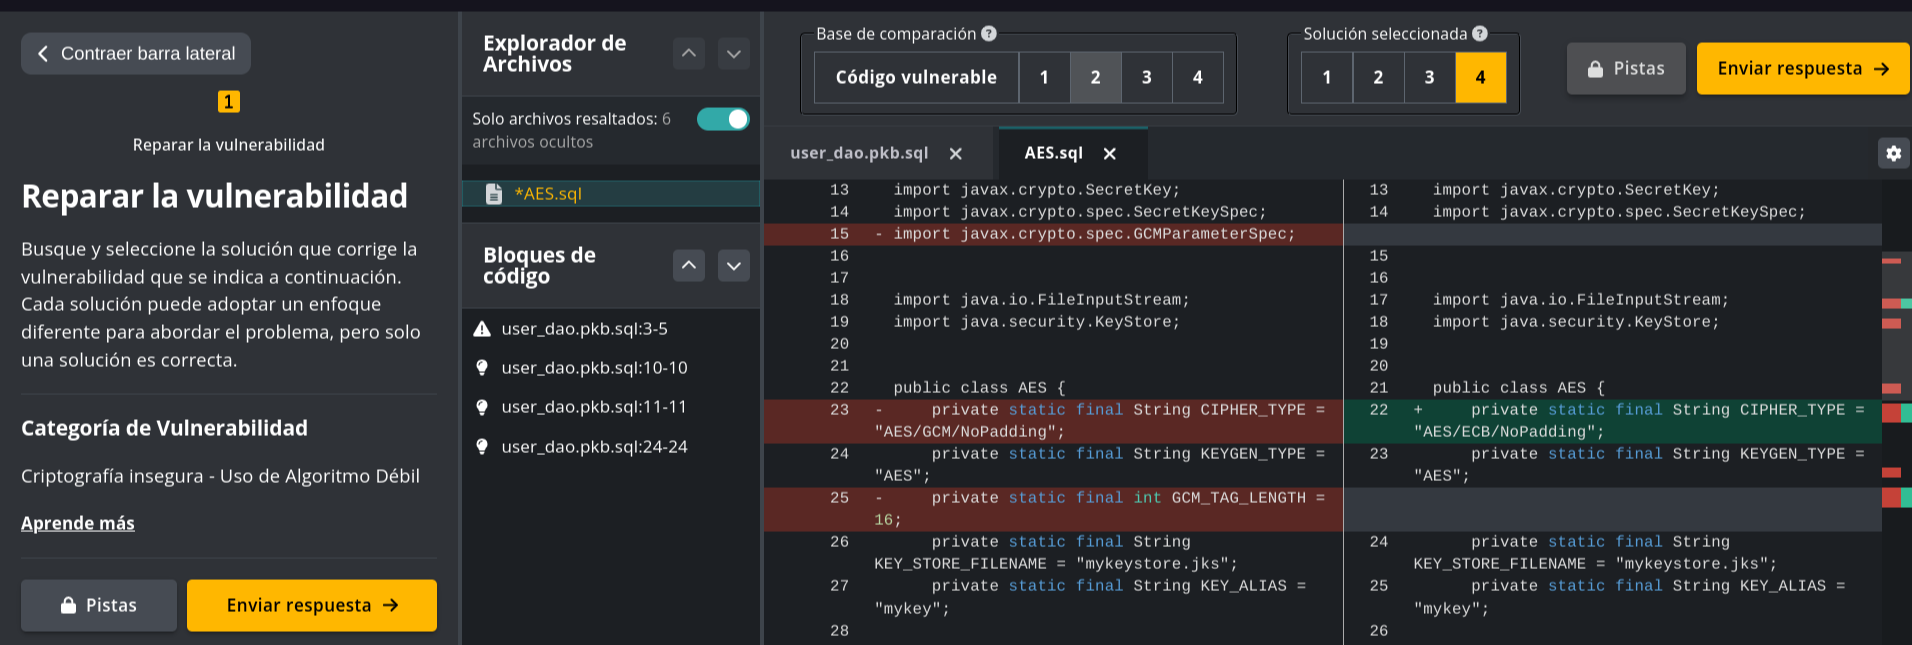The height and width of the screenshot is (645, 1912).
Task: Submit with the left panel Enviar respuesta button
Action: tap(312, 605)
